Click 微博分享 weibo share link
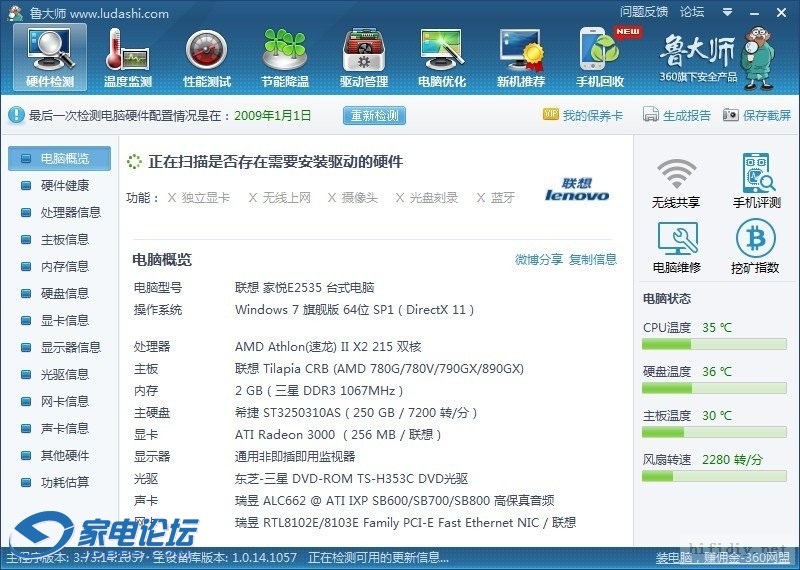This screenshot has width=800, height=570. click(538, 259)
